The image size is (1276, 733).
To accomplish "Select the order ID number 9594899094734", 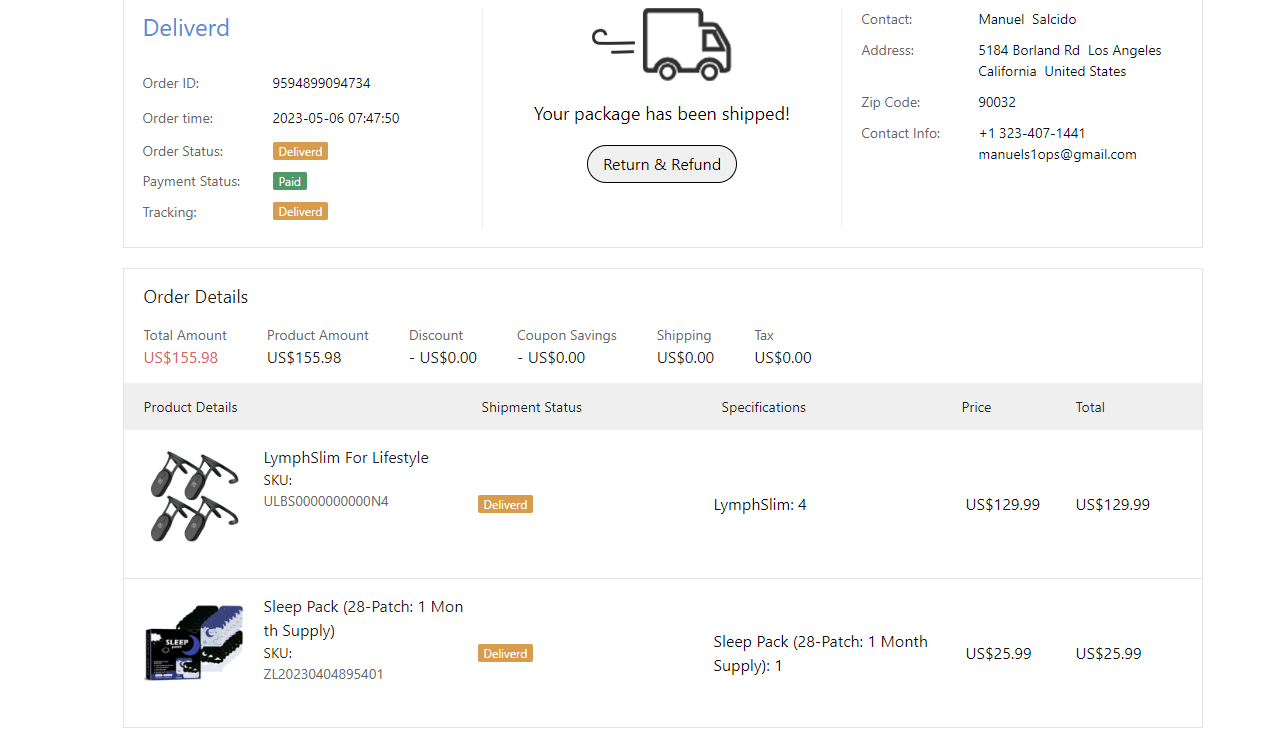I will 321,84.
